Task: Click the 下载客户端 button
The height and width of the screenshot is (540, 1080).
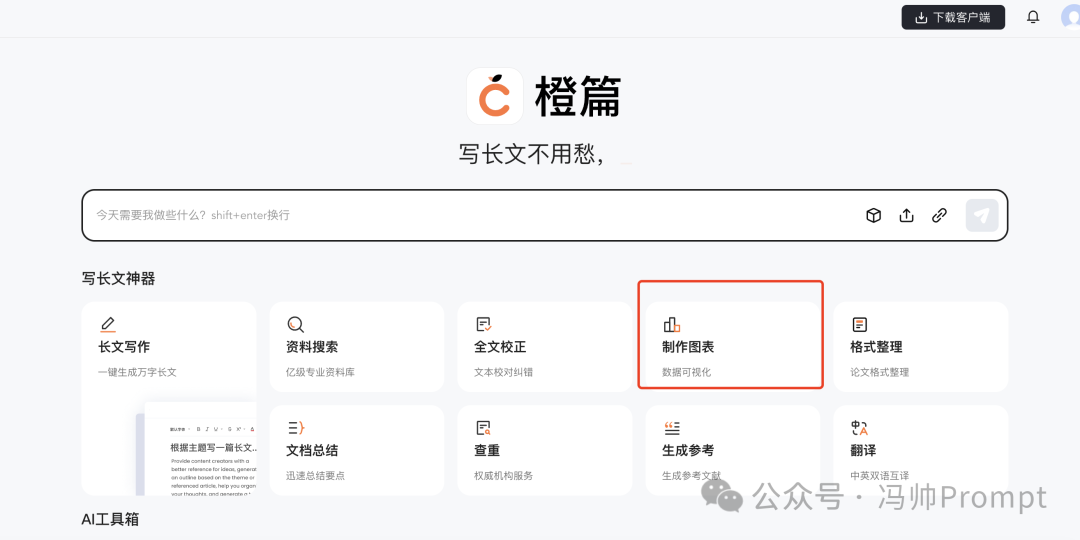Action: tap(953, 17)
